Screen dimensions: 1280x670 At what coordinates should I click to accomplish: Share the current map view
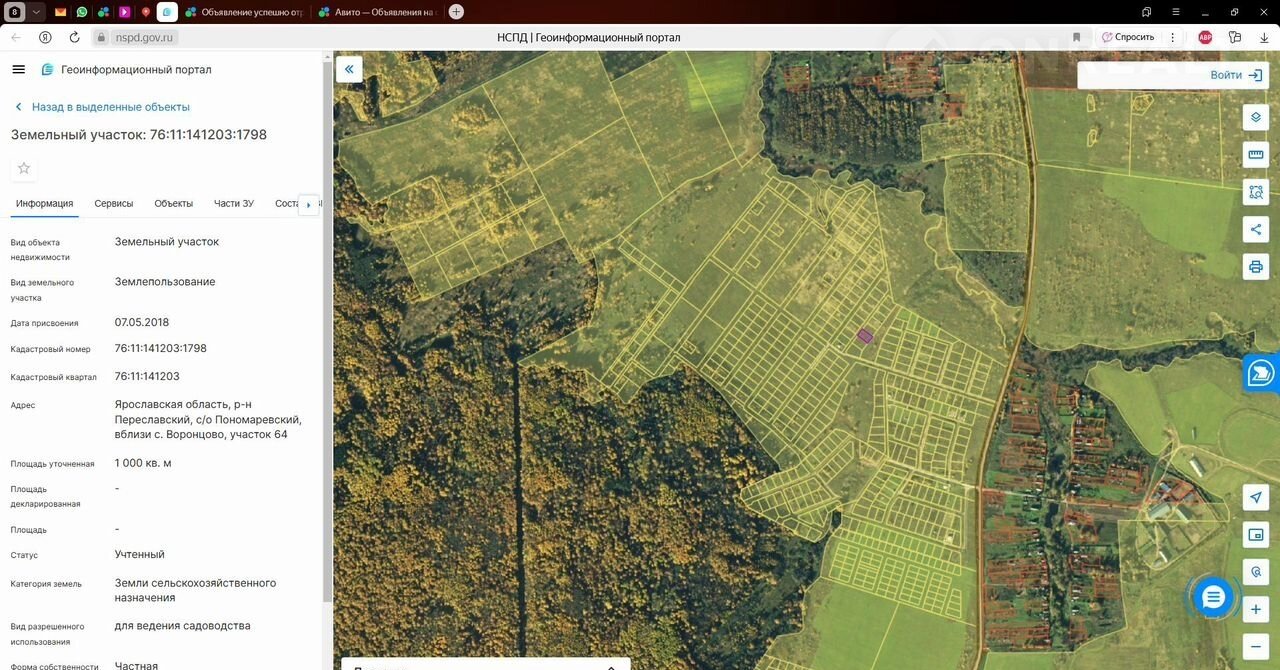[1256, 229]
